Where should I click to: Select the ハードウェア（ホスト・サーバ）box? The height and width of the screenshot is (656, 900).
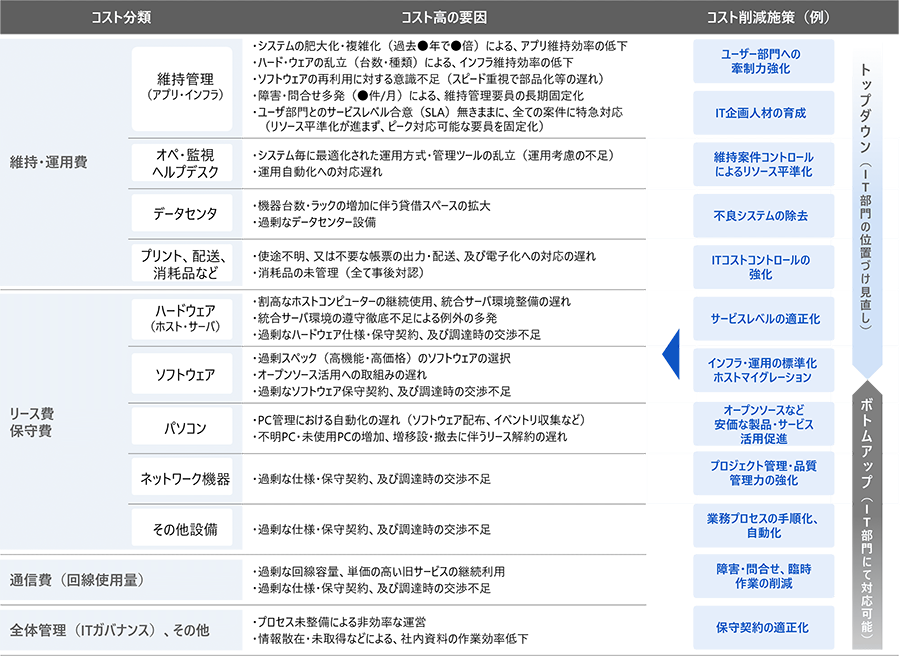[182, 318]
